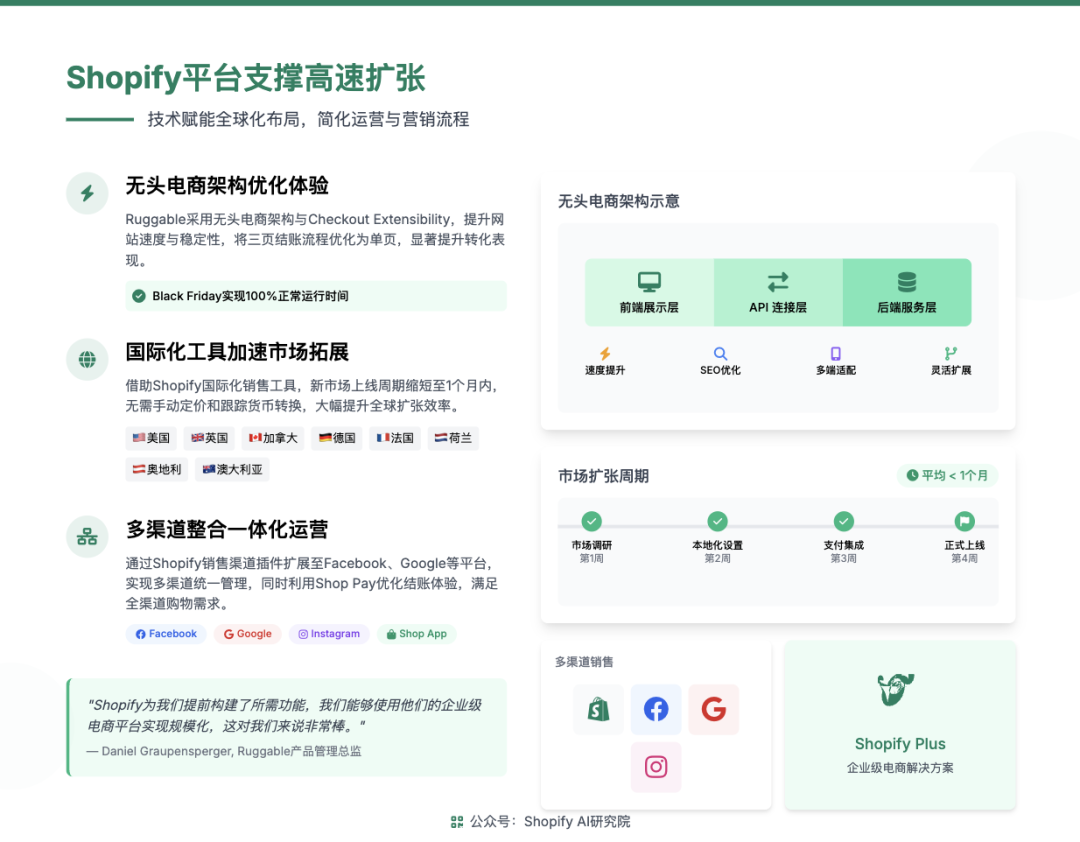
Task: Select the 澳大利亚 country tag
Action: click(232, 470)
